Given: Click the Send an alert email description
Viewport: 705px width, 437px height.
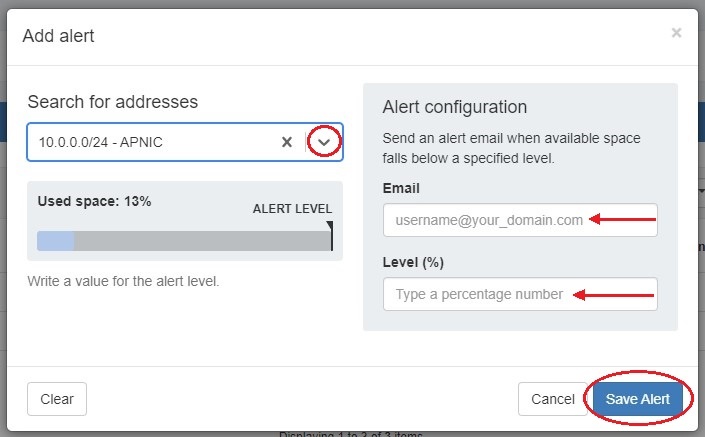Looking at the screenshot, I should 511,147.
